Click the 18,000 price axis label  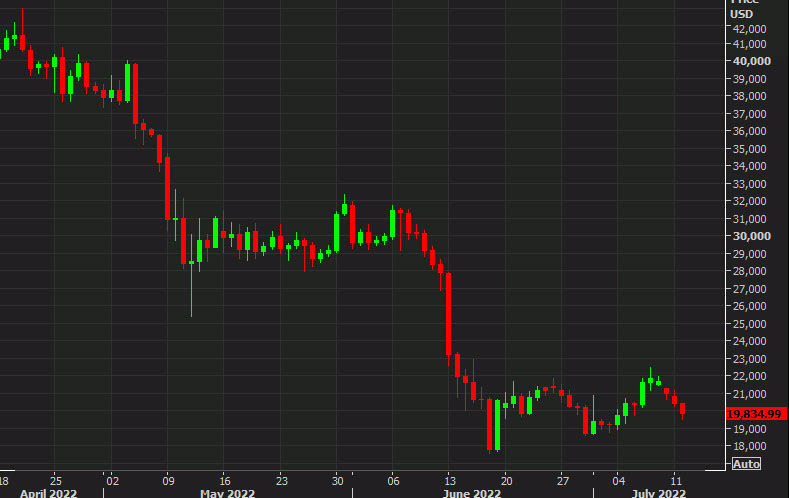point(750,446)
